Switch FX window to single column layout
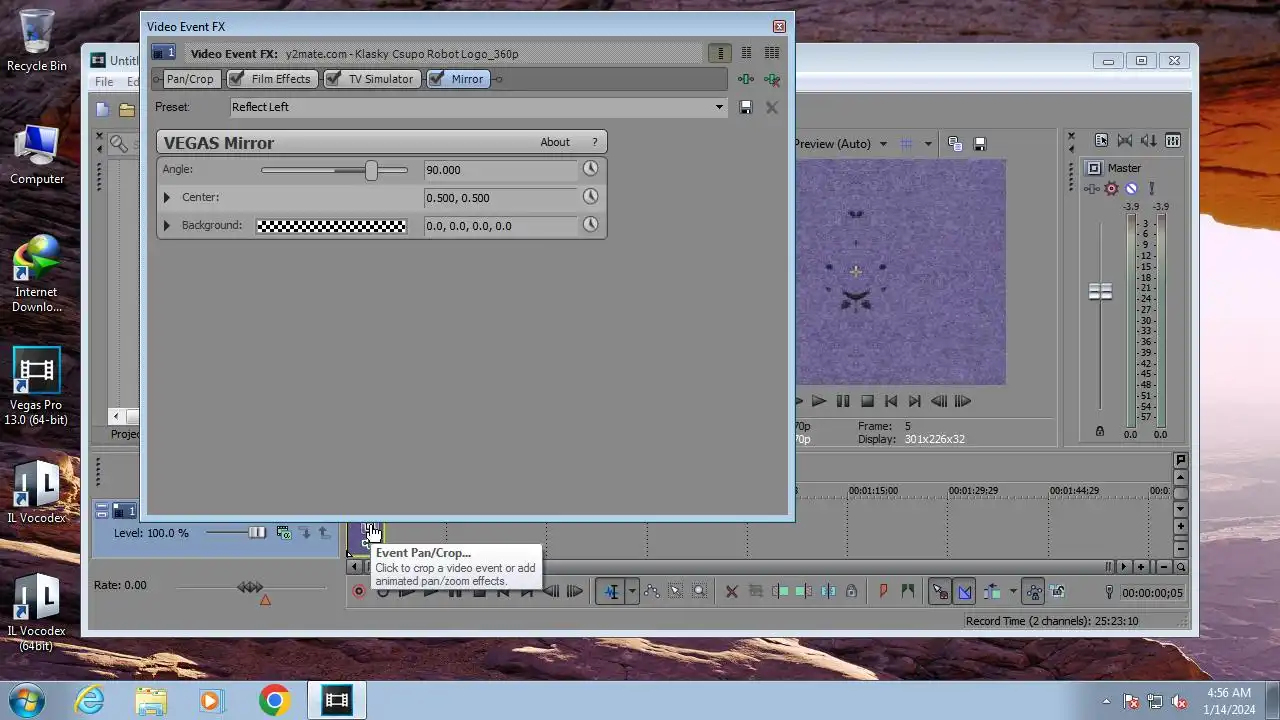Screen dimensions: 1280x720 (x=719, y=53)
